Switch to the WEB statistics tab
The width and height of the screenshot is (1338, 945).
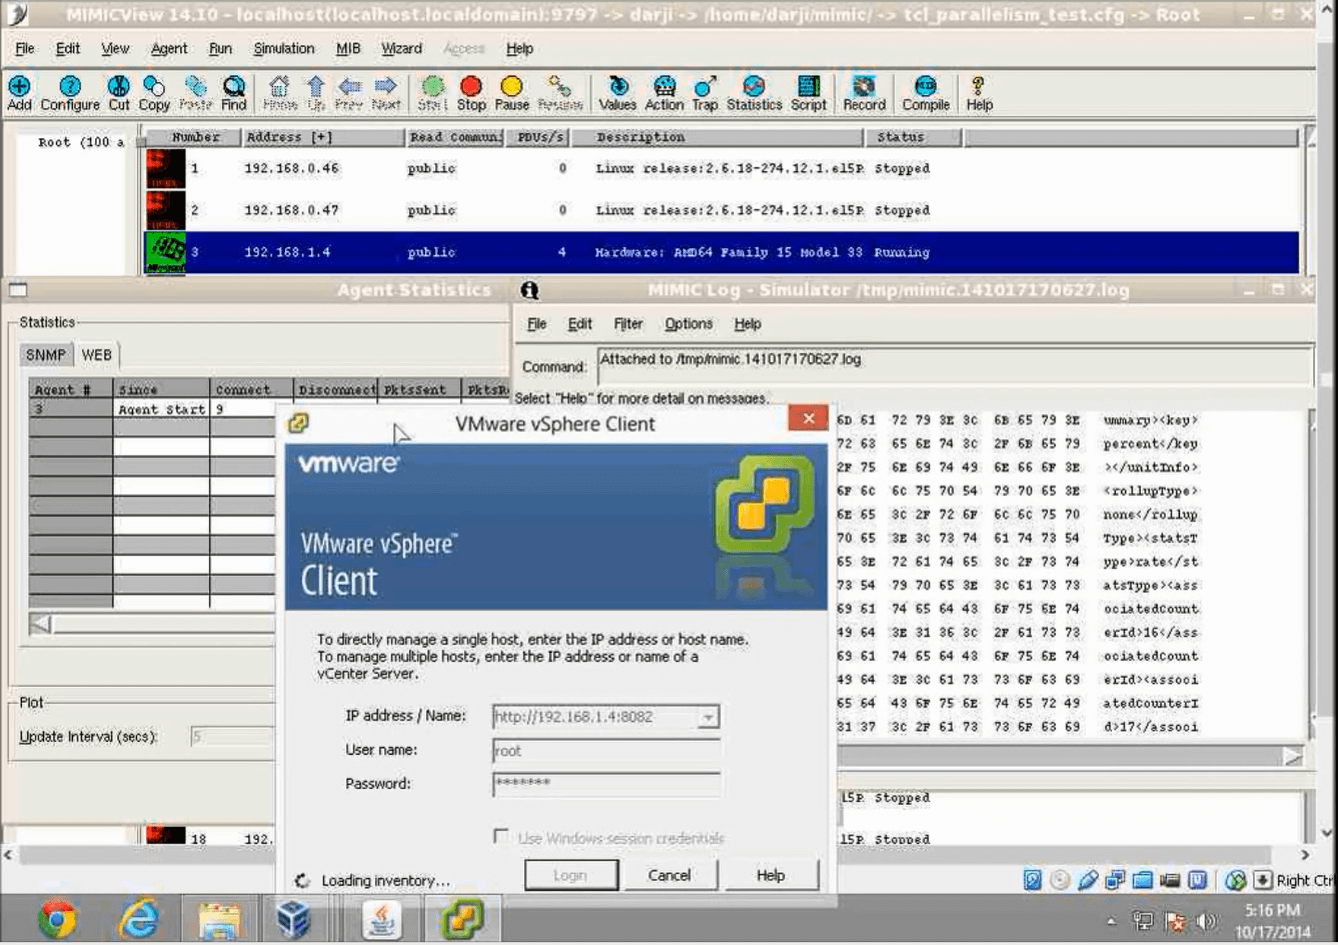tap(97, 355)
